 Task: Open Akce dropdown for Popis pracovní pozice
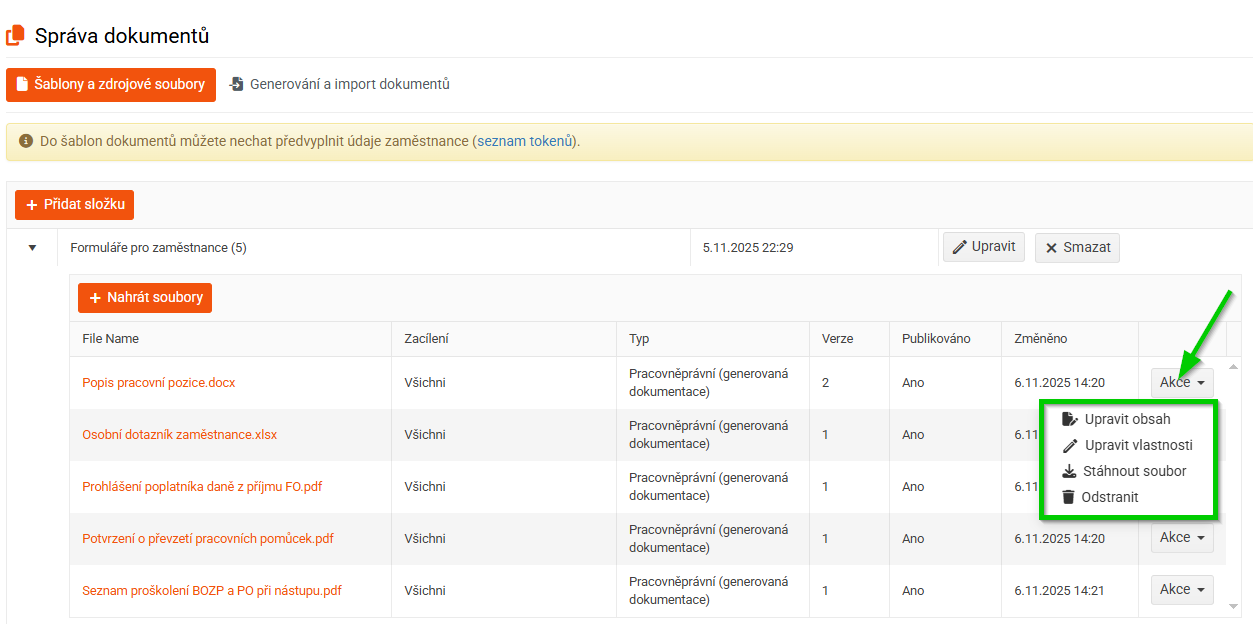(x=1181, y=382)
